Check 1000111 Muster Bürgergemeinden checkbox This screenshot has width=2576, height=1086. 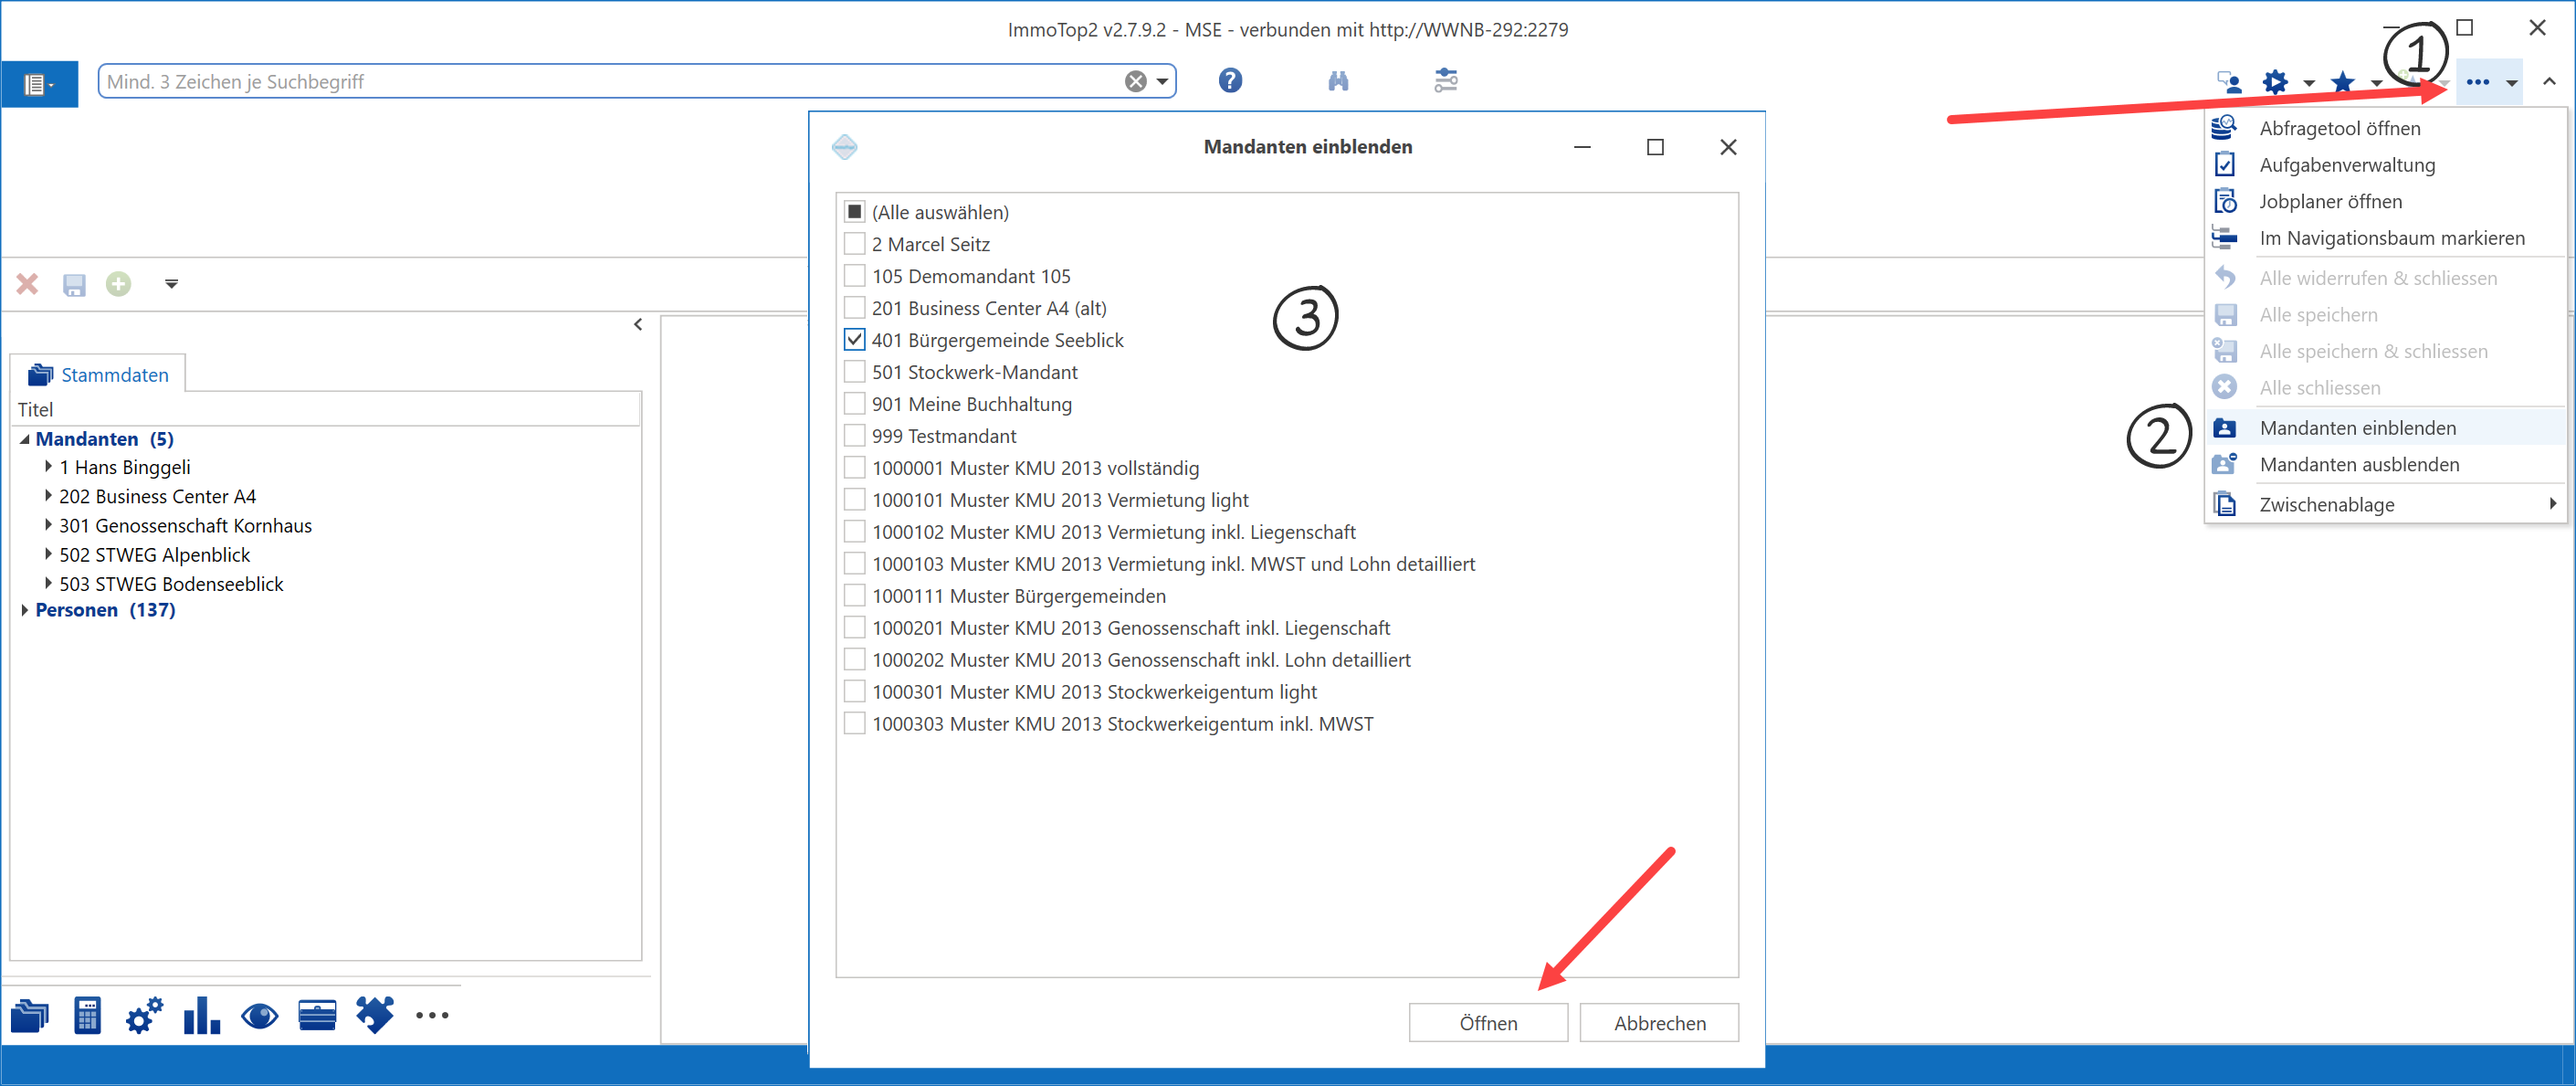tap(854, 596)
